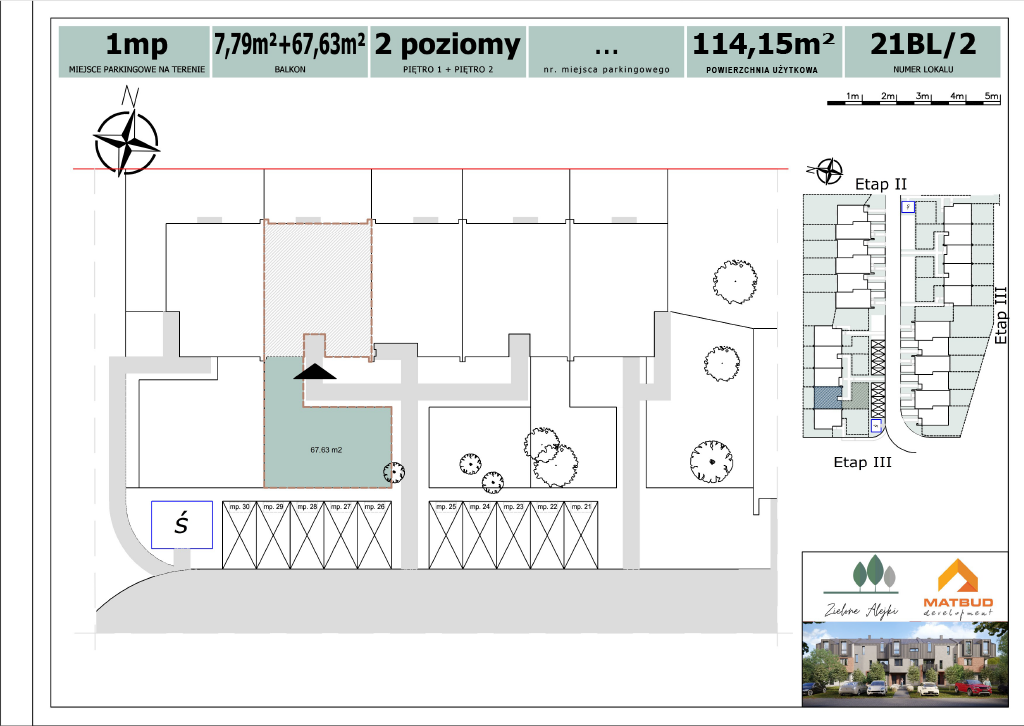Viewport: 1024px width, 726px height.
Task: Click the balcony area 7,79m²+67,63m² cell
Action: click(289, 52)
